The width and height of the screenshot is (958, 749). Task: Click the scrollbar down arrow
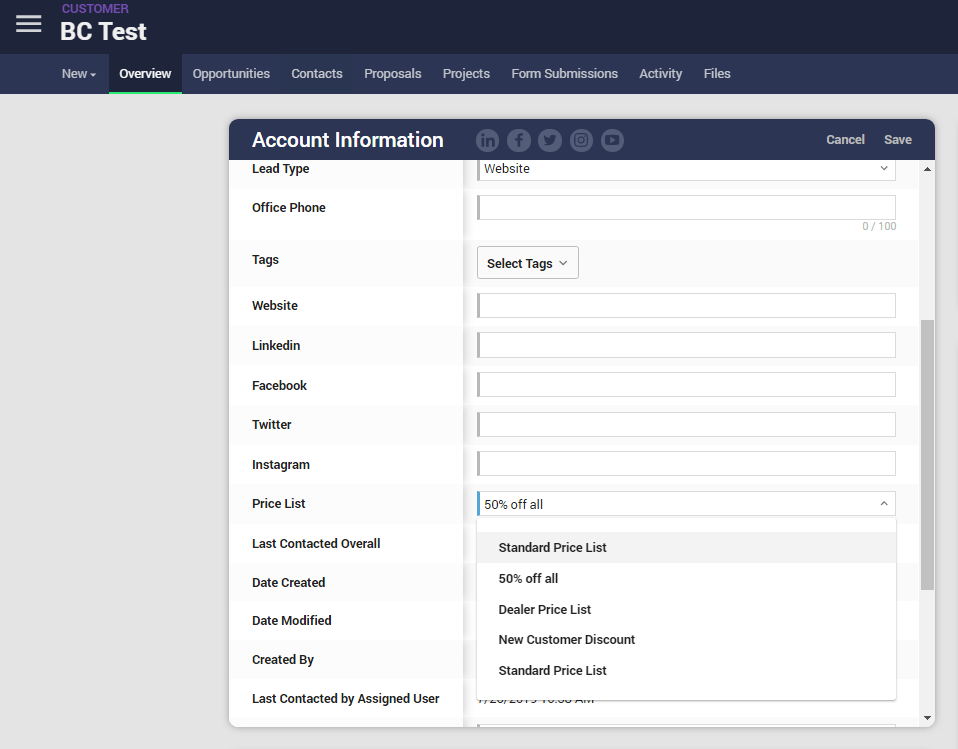point(927,718)
